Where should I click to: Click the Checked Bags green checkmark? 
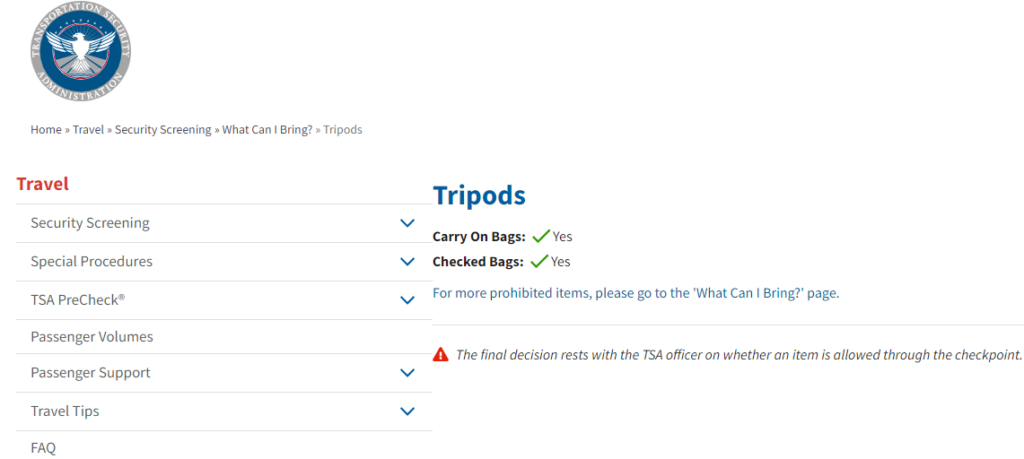539,262
